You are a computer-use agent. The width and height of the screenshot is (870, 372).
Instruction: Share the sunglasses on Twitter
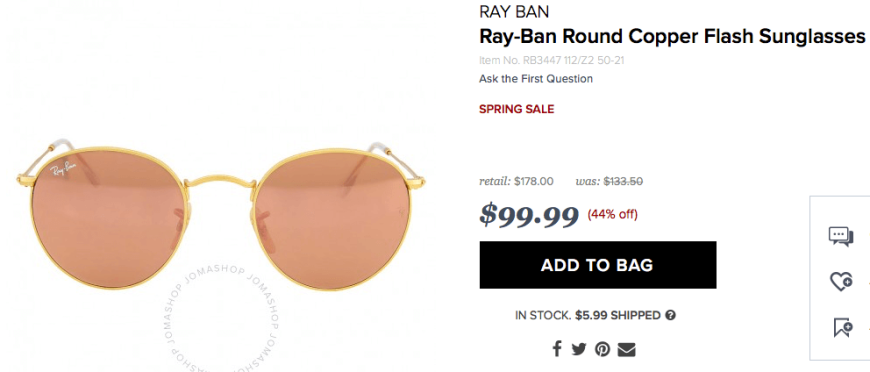(x=579, y=349)
